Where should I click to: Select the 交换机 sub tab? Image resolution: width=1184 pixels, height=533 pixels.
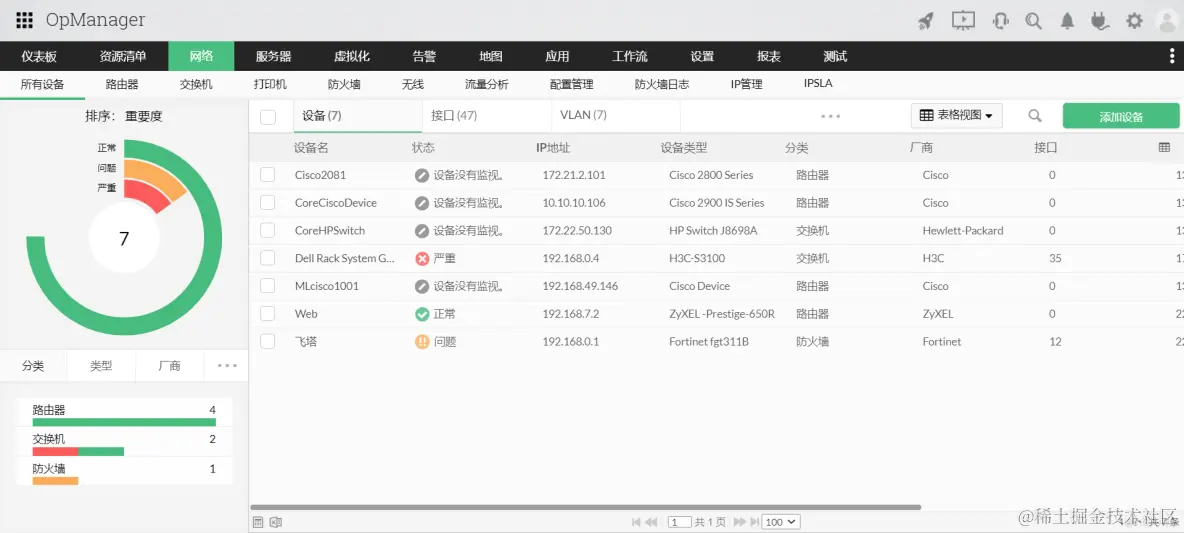tap(196, 85)
